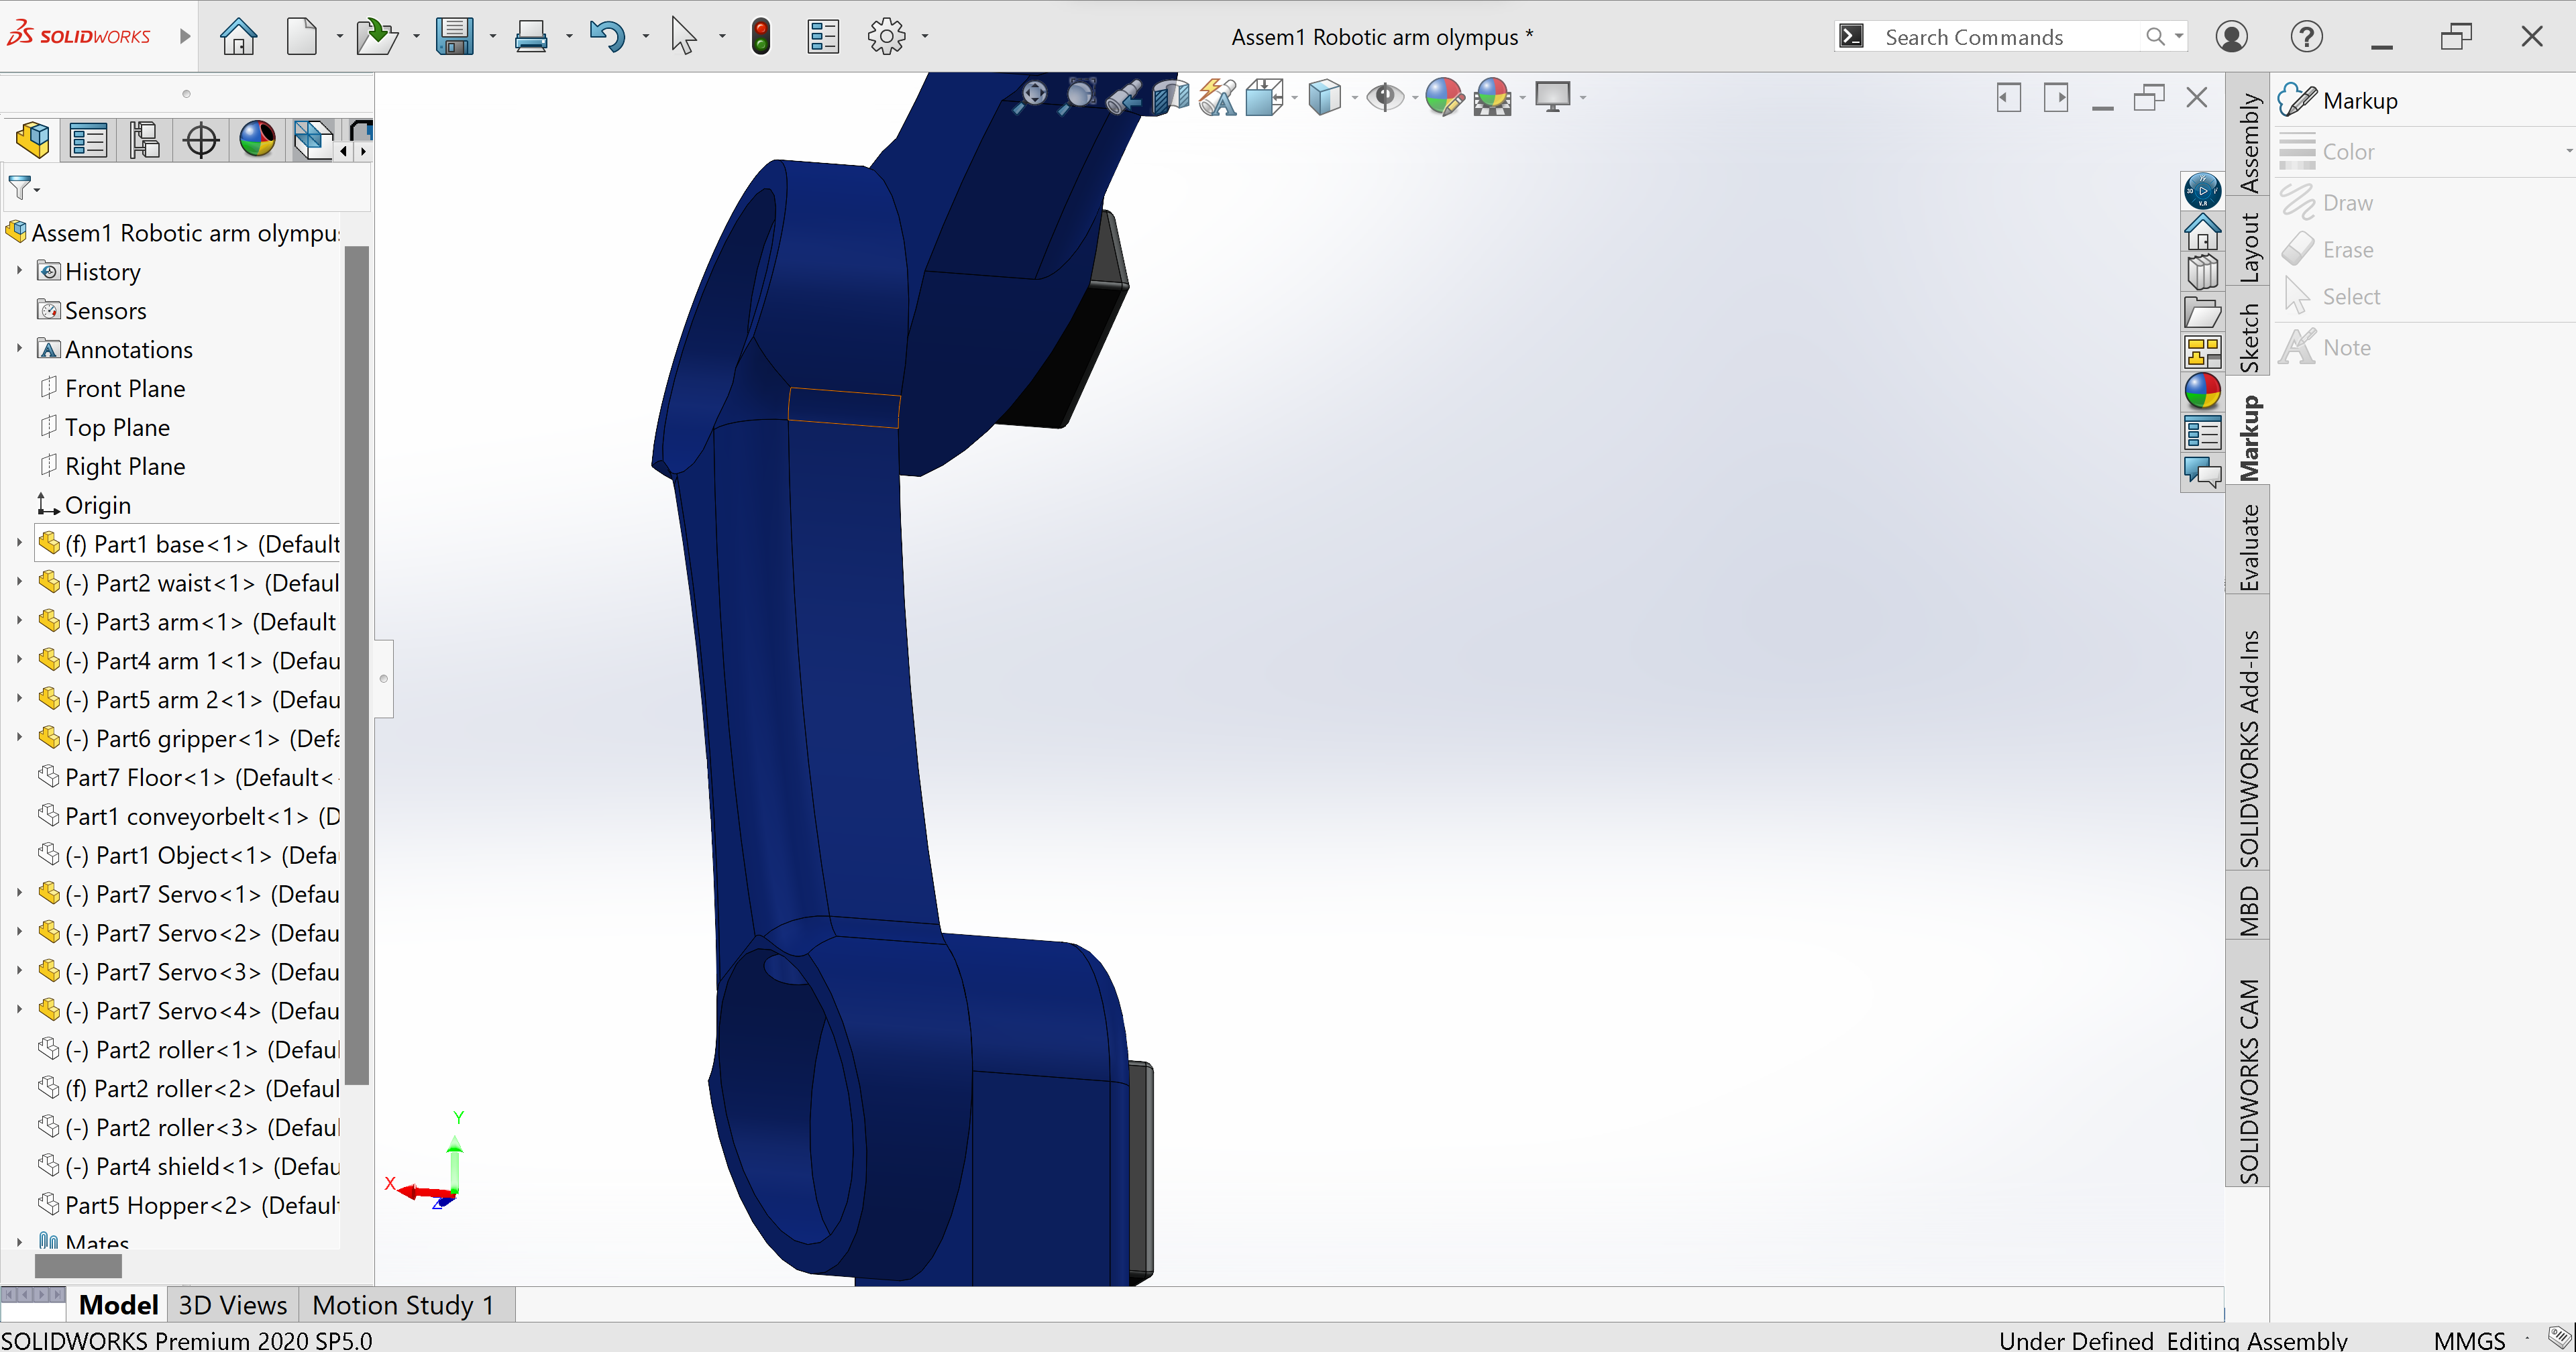This screenshot has height=1352, width=2576.
Task: Open the DimXpertManager crosshair tab
Action: pos(201,140)
